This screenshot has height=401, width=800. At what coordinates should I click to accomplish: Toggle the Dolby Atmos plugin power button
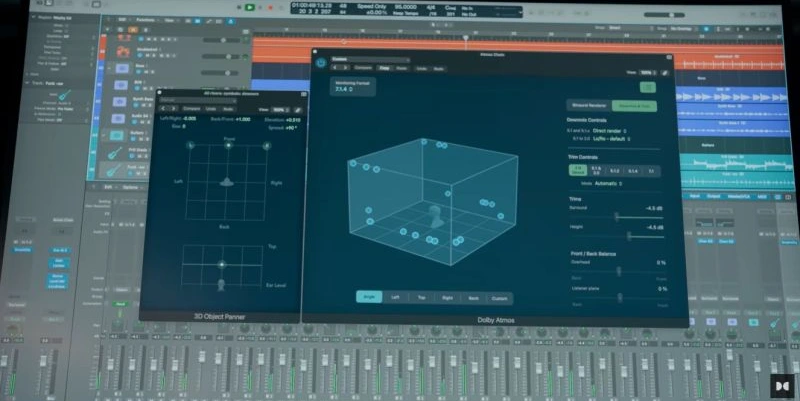coord(320,62)
